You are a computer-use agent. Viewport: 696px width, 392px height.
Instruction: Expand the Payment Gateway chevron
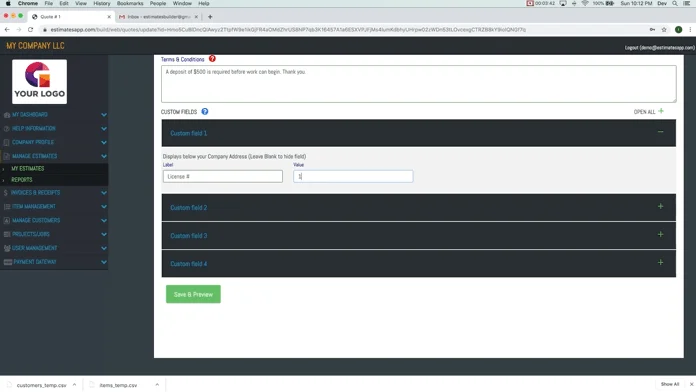tap(104, 262)
